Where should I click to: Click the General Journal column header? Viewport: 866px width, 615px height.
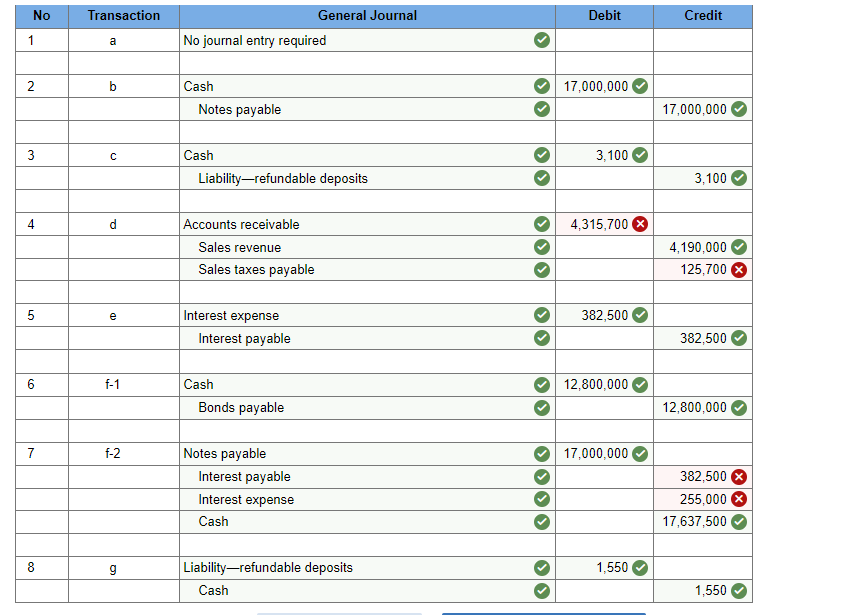(x=367, y=16)
